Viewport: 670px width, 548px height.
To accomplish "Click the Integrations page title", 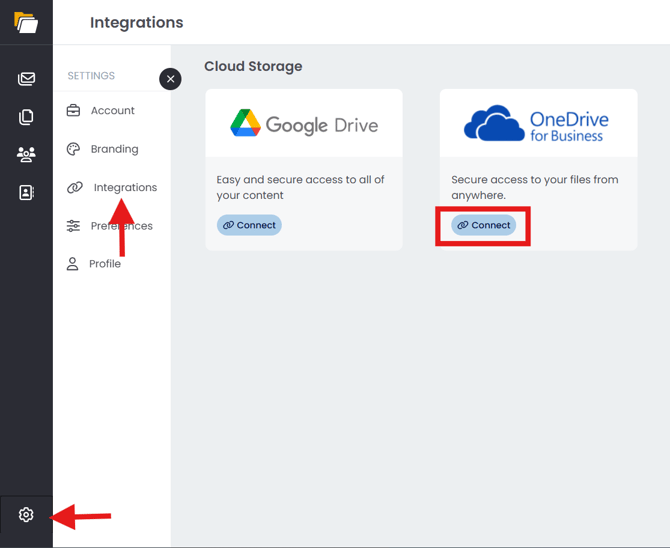I will pyautogui.click(x=136, y=22).
